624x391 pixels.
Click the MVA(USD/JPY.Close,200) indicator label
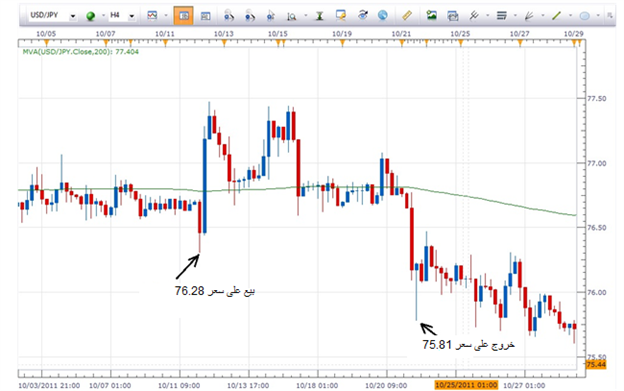pyautogui.click(x=81, y=52)
